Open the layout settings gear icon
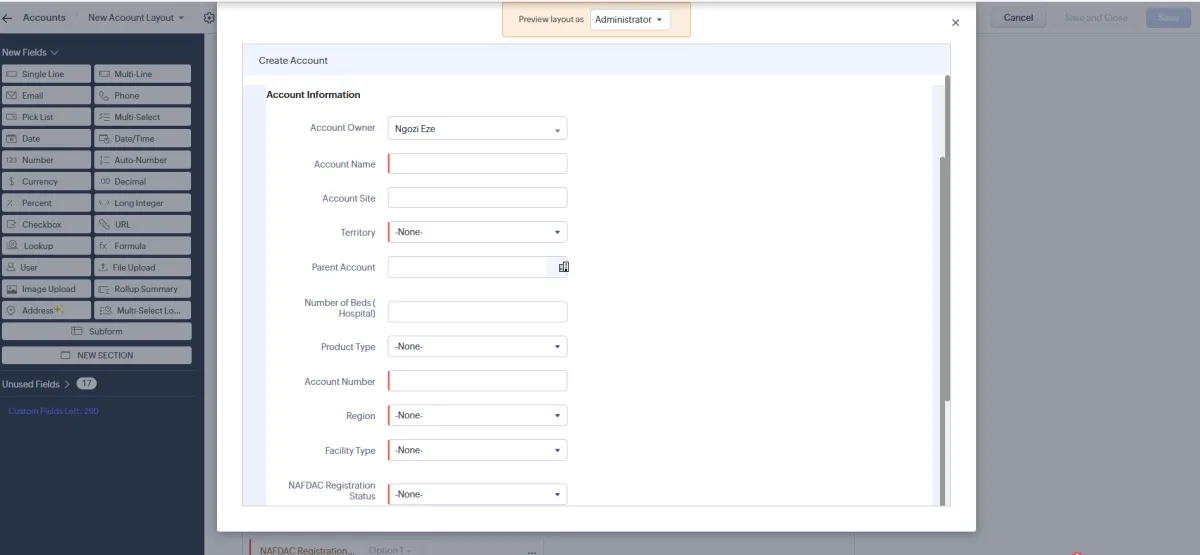 pyautogui.click(x=208, y=18)
